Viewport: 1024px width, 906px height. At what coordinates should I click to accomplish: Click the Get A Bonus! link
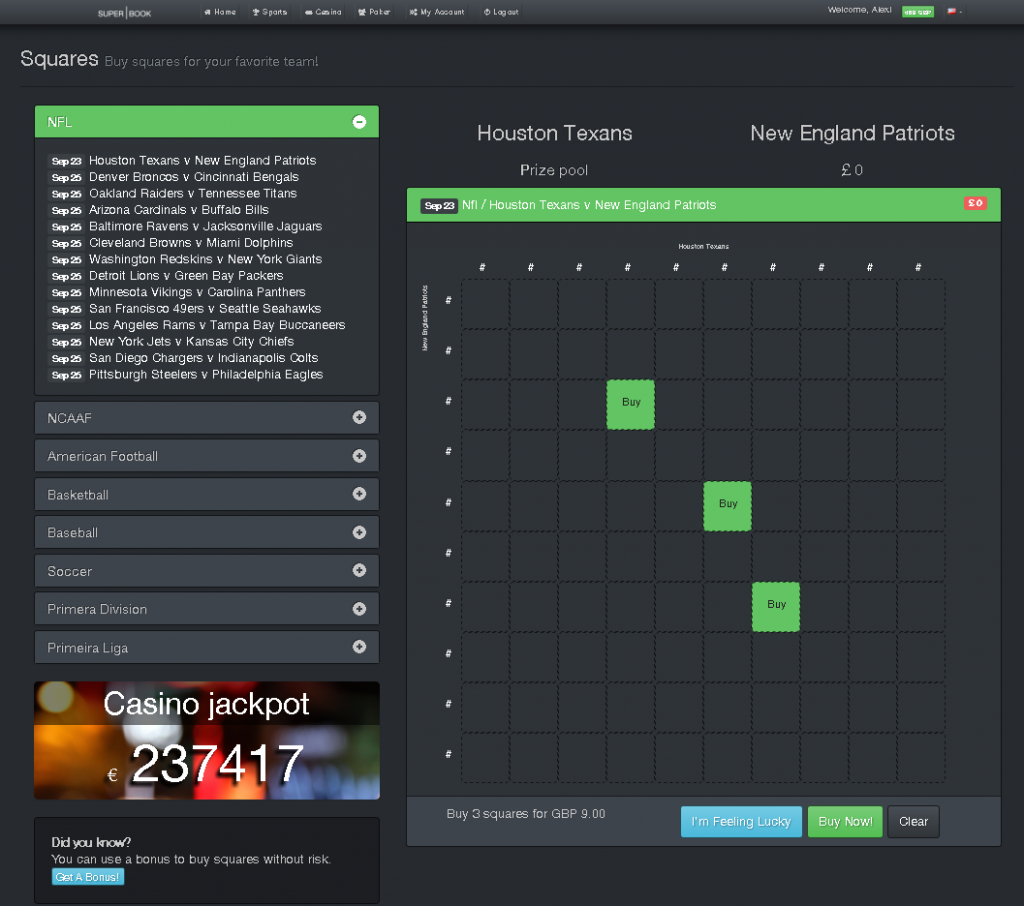87,876
